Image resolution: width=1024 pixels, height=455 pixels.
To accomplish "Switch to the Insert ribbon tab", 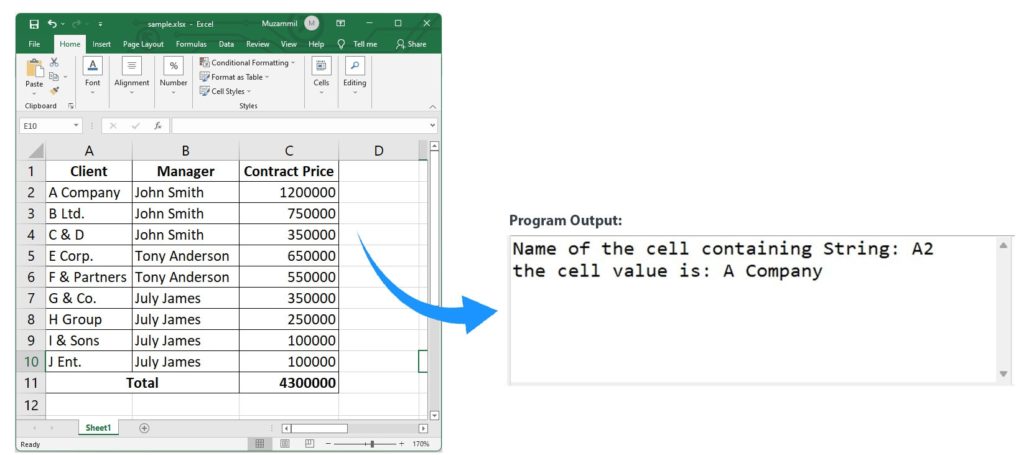I will click(101, 44).
